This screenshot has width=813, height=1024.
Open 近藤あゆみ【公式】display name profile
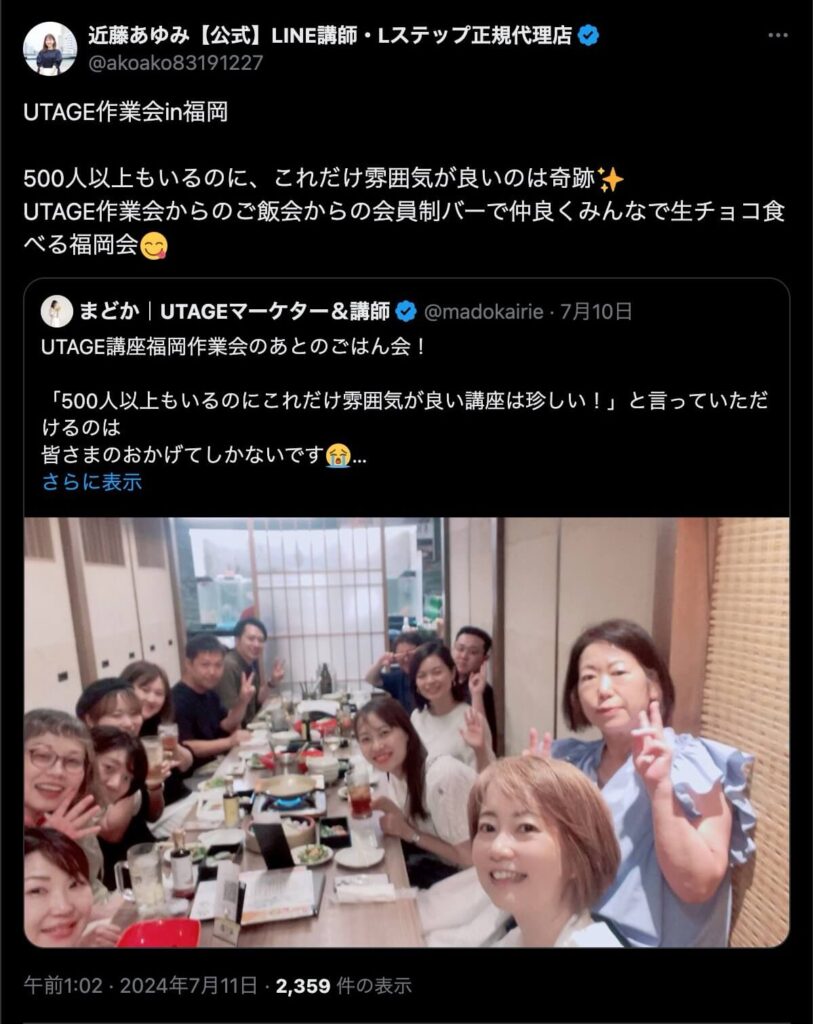330,35
